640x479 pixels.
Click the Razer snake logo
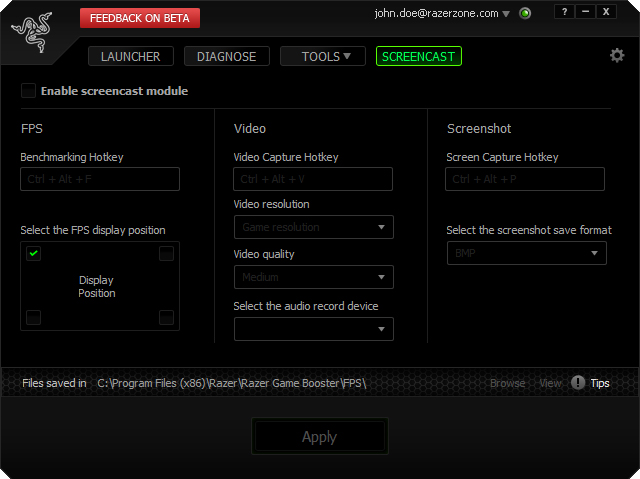click(32, 33)
